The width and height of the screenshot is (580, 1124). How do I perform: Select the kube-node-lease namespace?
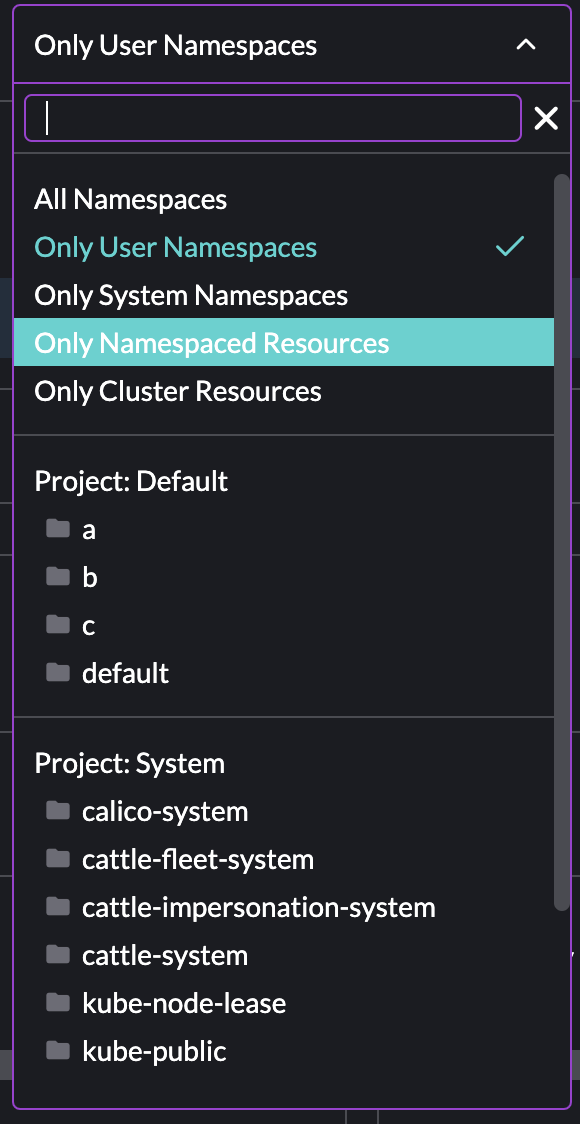[x=183, y=1003]
